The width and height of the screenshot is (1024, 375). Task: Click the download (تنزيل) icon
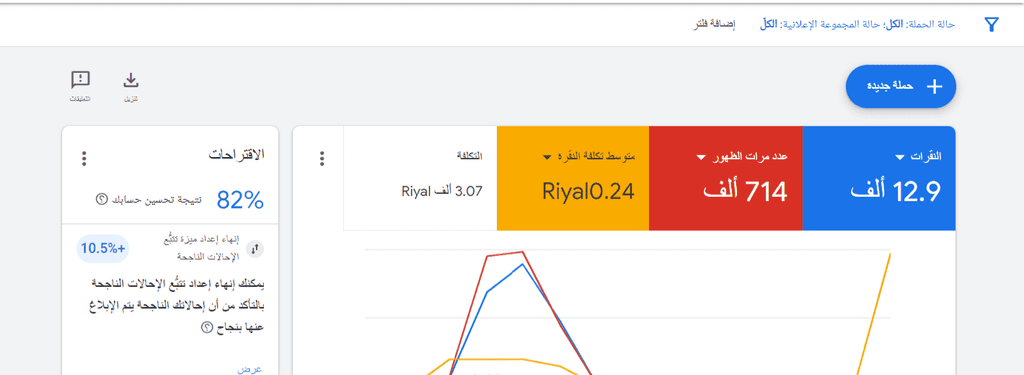[x=131, y=80]
